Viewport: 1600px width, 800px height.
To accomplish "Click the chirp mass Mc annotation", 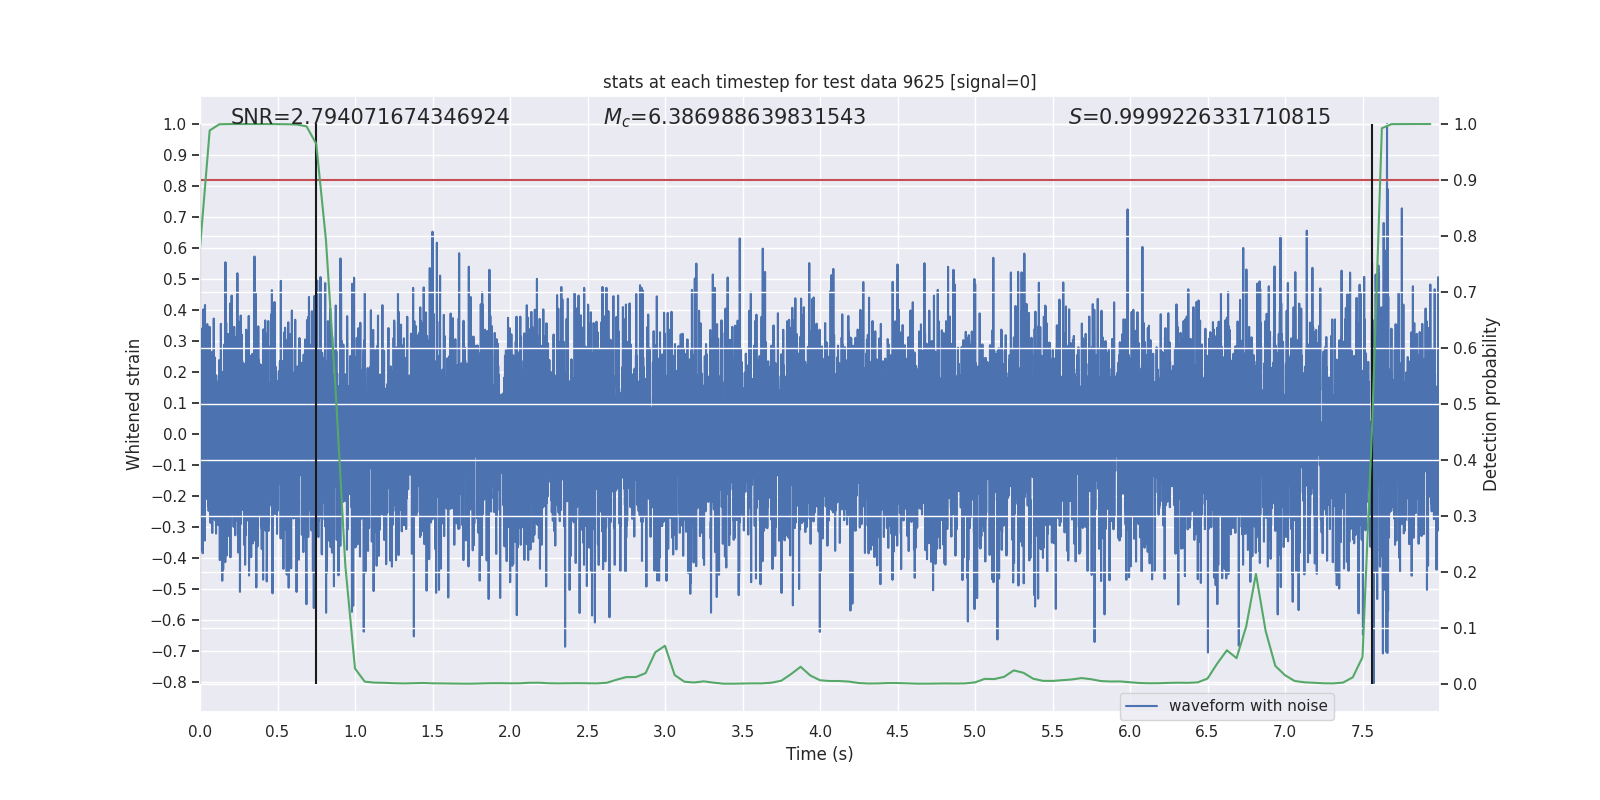I will 734,117.
